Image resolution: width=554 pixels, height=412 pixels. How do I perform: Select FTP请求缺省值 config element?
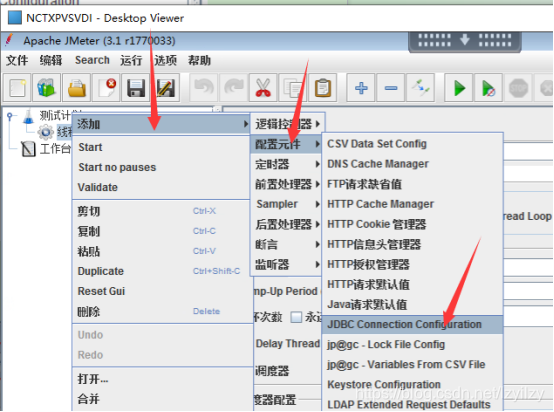click(412, 184)
